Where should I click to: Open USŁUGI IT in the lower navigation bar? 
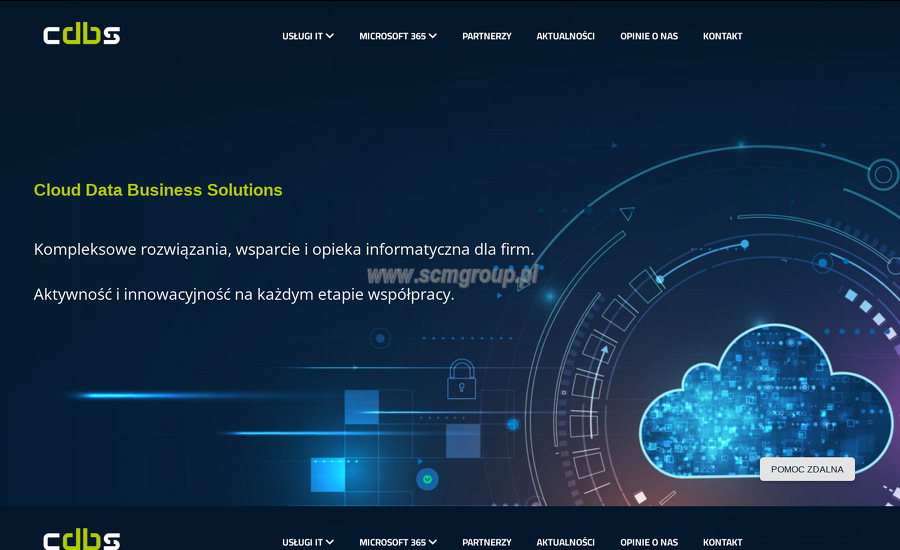[x=302, y=543]
